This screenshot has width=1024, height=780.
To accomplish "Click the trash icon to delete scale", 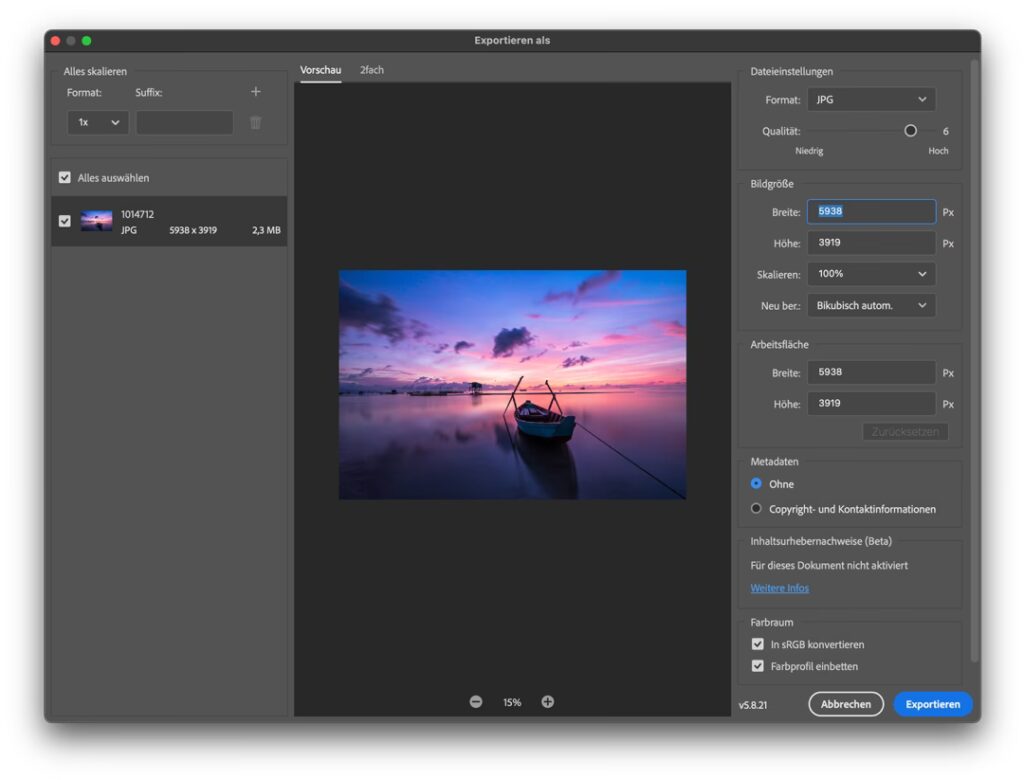I will pos(255,122).
